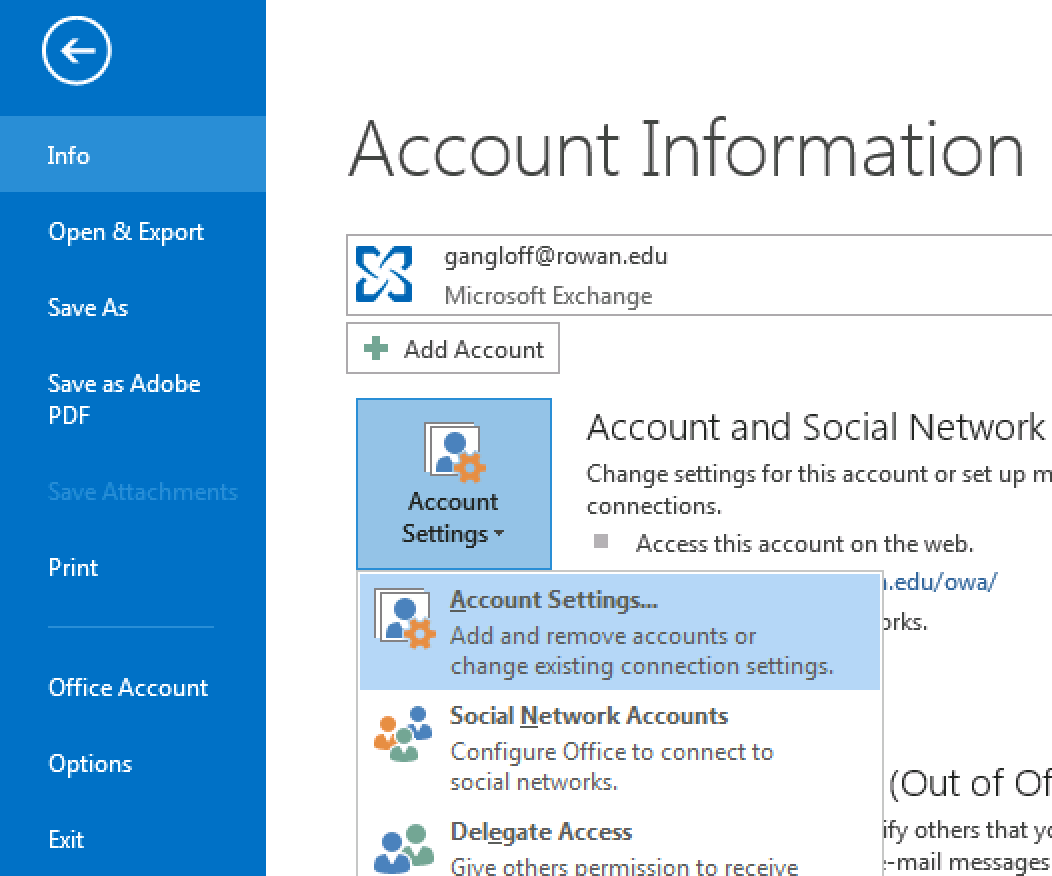
Task: Click Exit to close Outlook
Action: tap(66, 839)
